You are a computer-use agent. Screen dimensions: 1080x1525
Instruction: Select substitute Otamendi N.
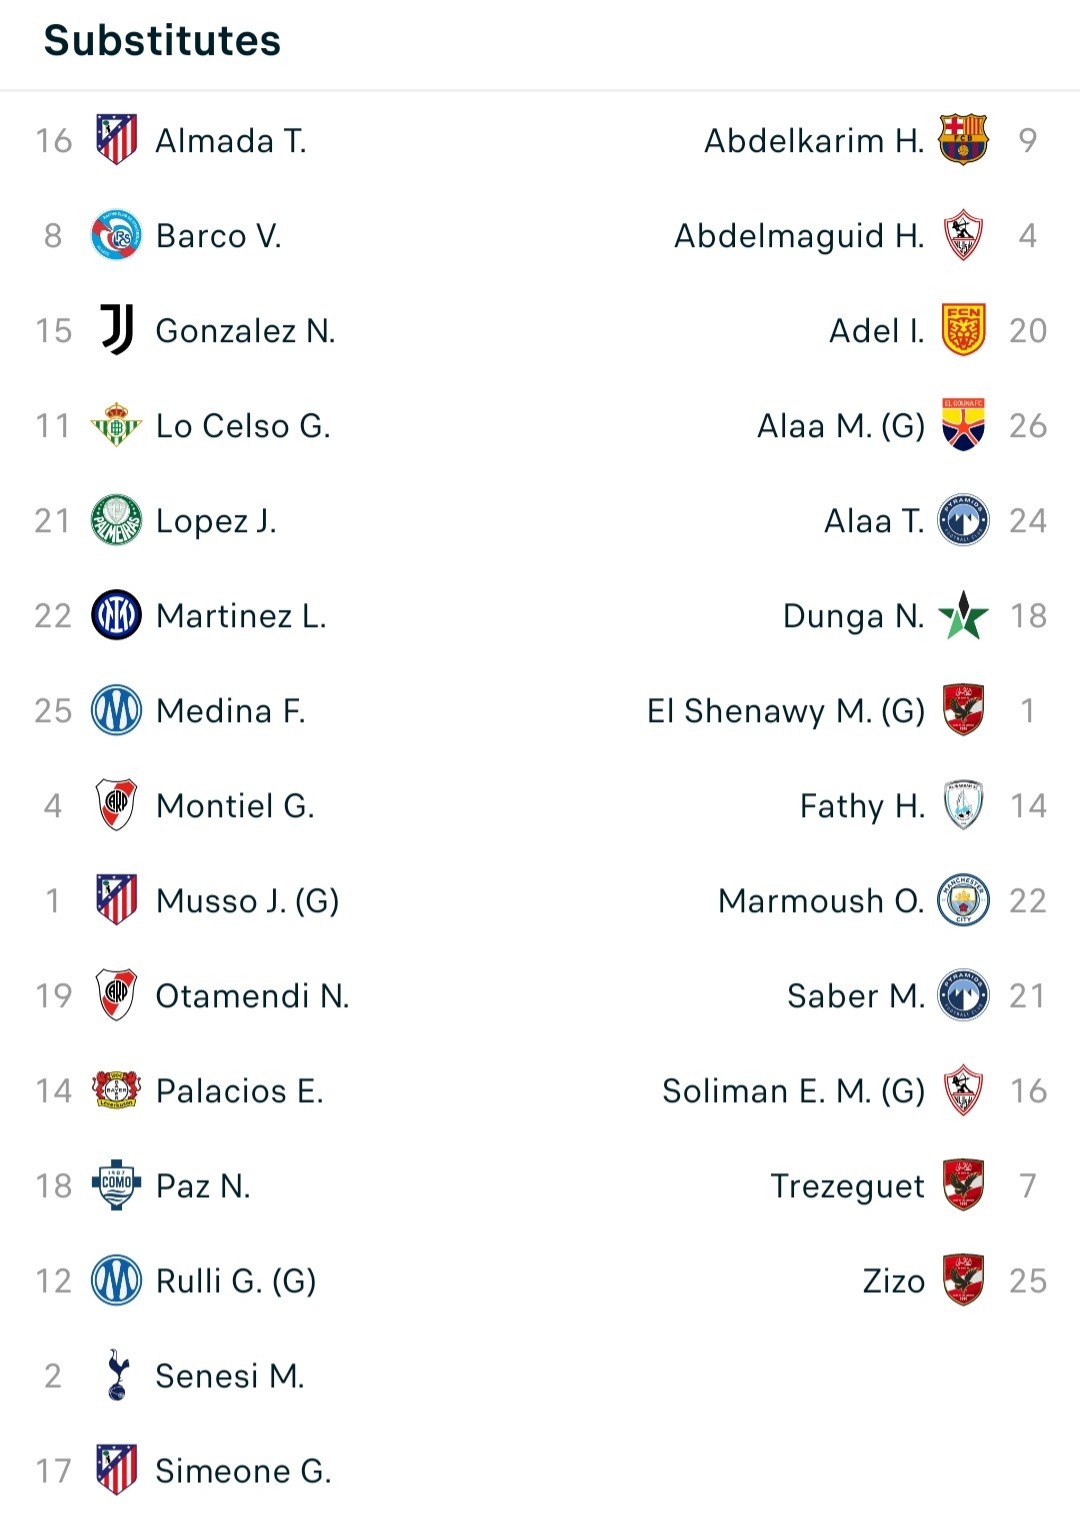[x=252, y=996]
